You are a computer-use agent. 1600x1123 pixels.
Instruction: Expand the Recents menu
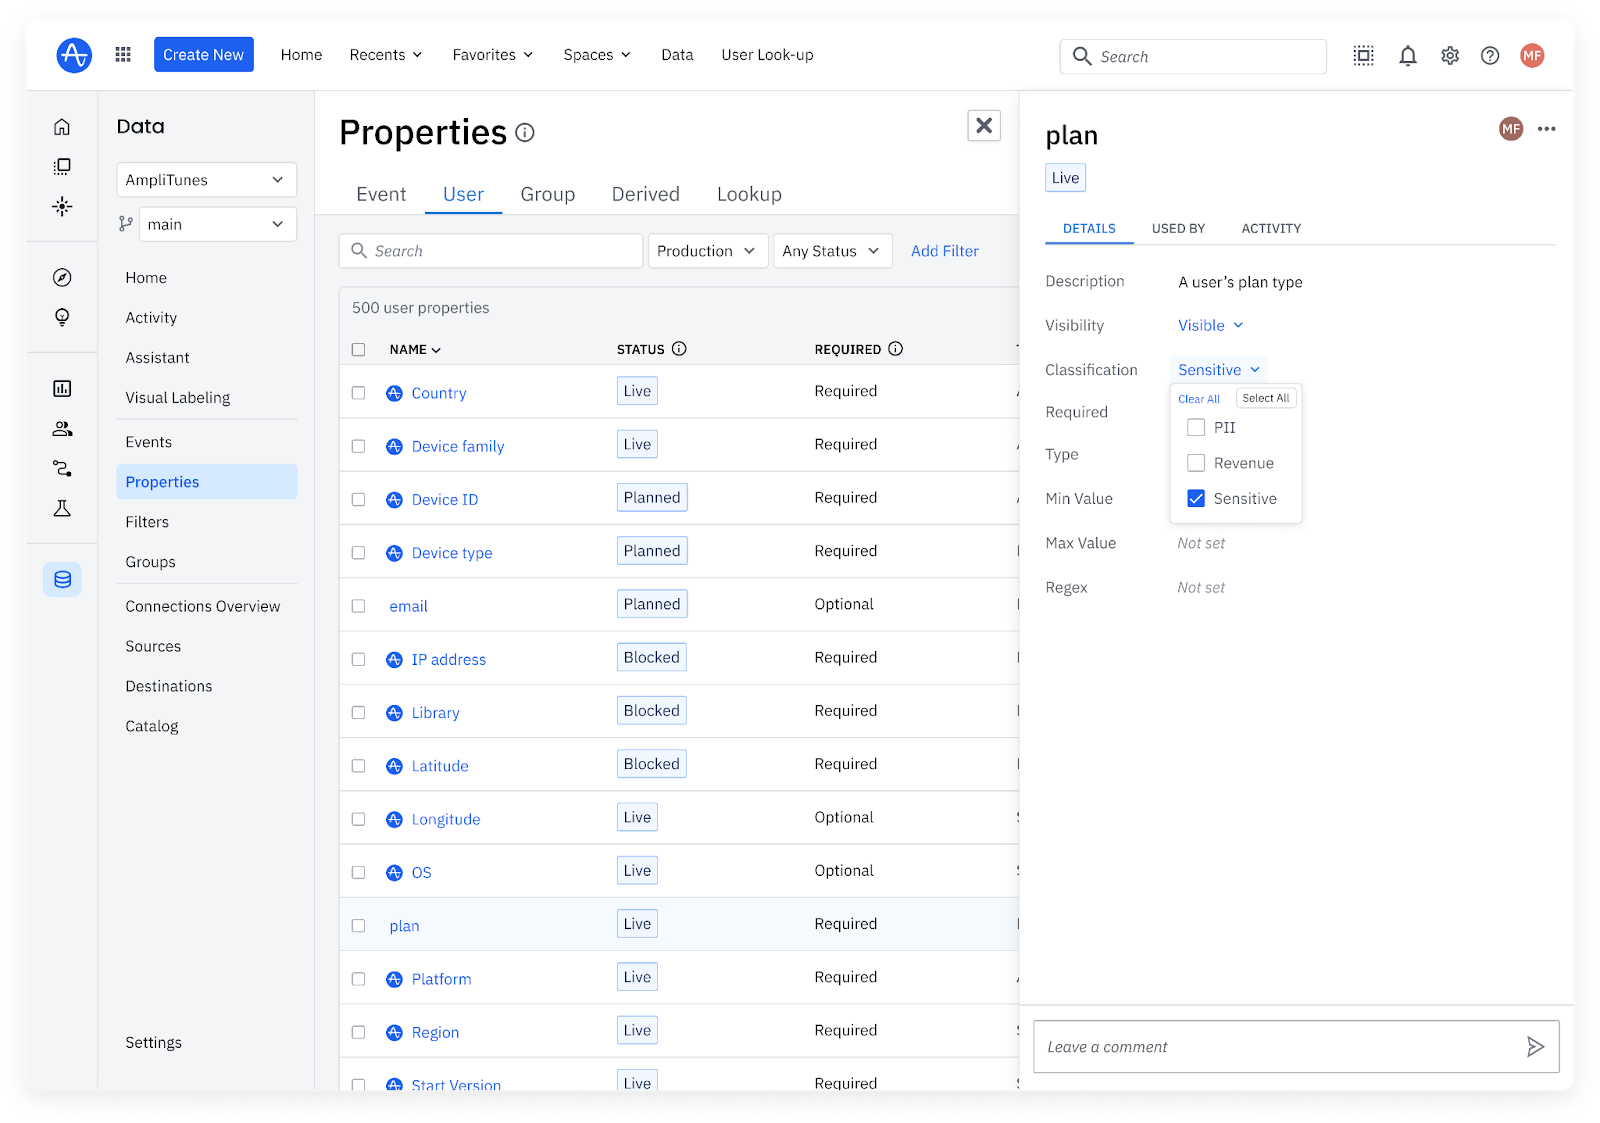point(386,55)
